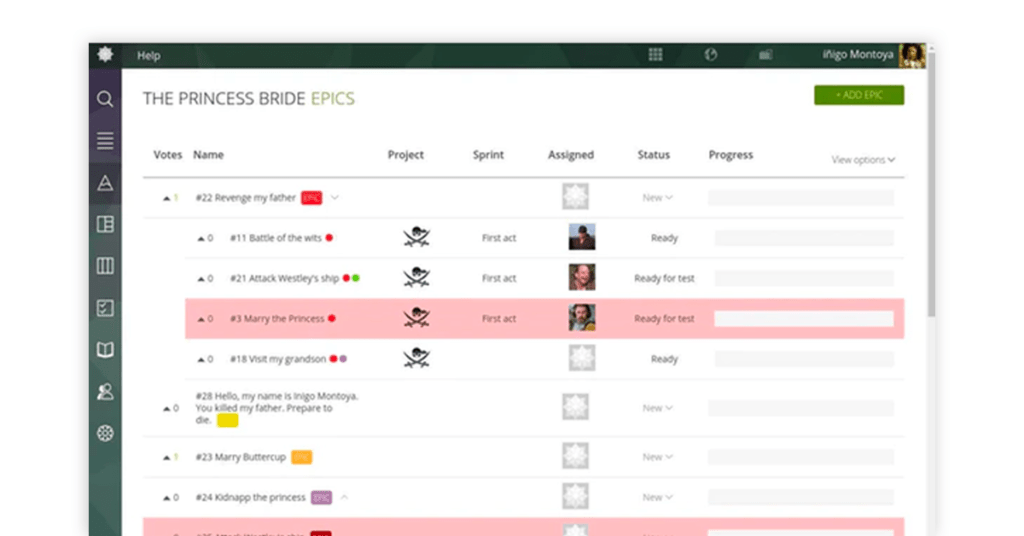
Task: Upvote story #3 Marry the Princess
Action: click(x=200, y=319)
